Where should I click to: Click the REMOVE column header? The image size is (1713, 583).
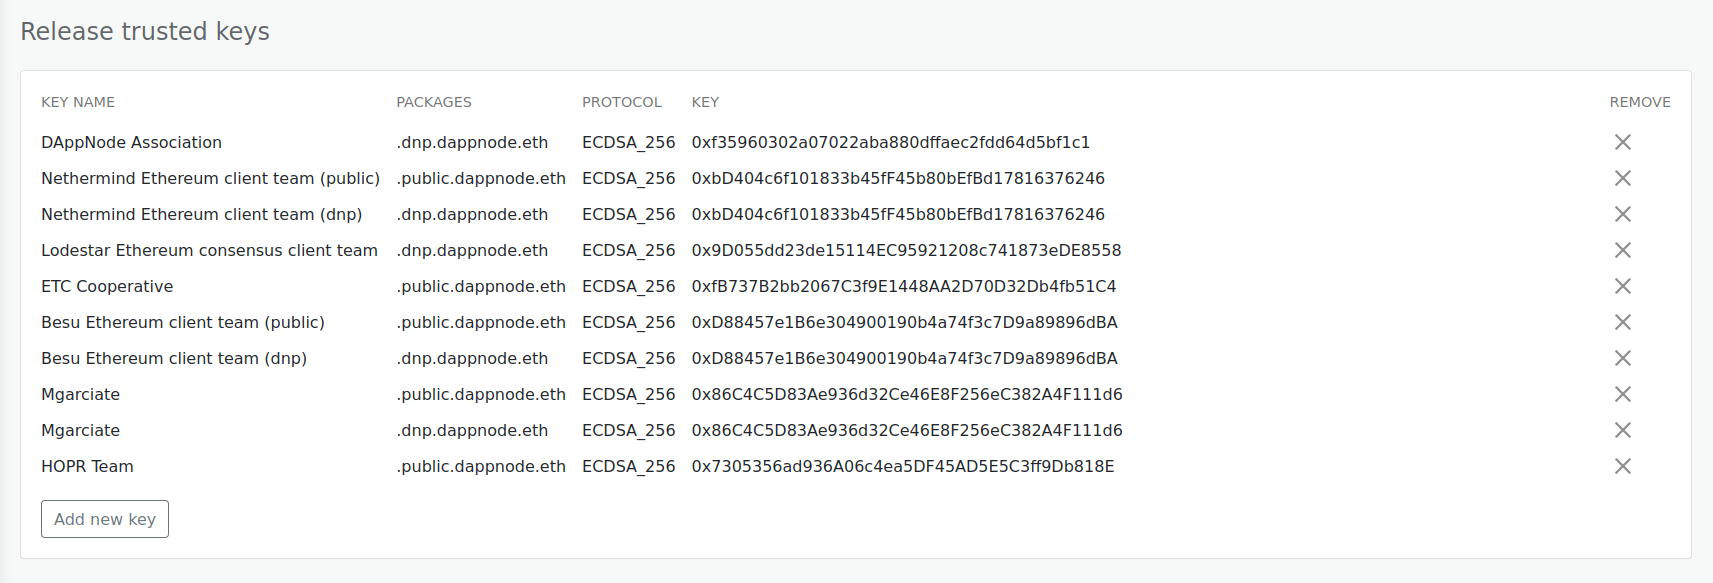tap(1640, 102)
